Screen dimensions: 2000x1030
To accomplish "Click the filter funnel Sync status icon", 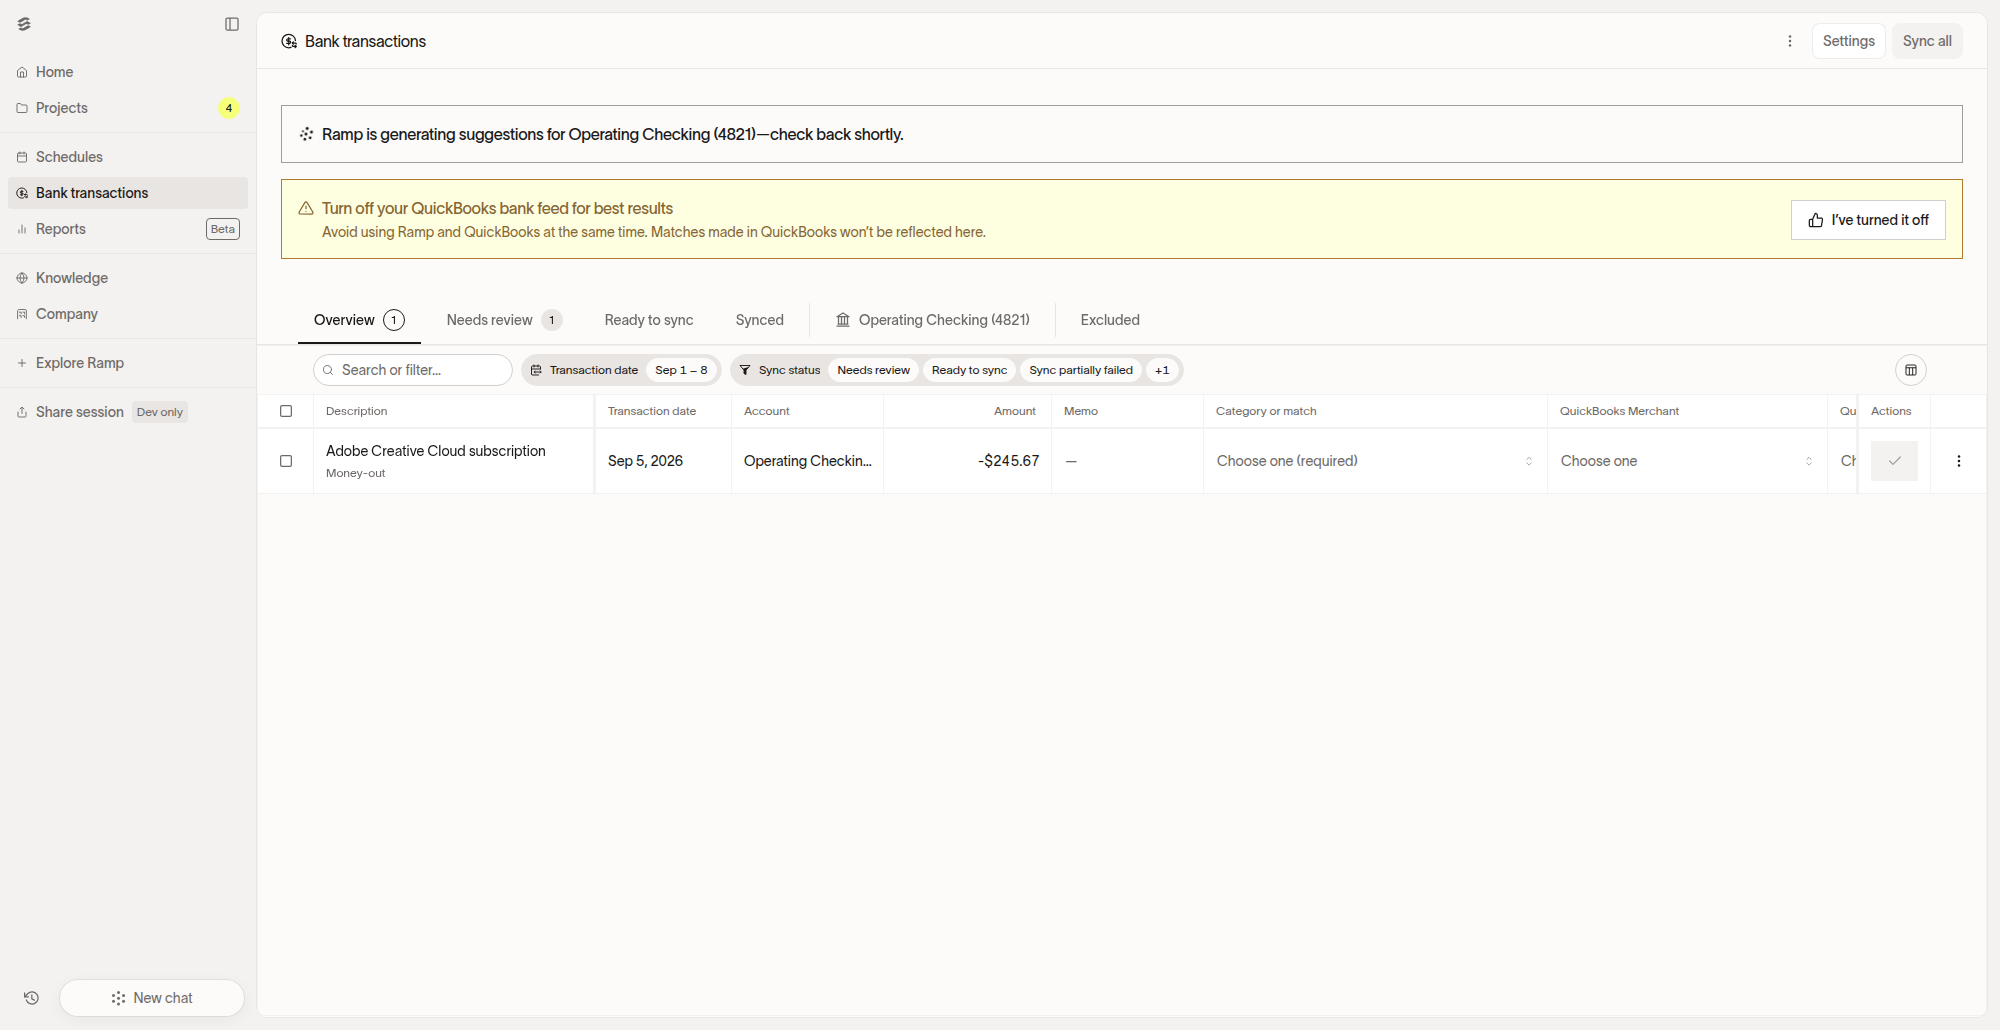I will [x=745, y=370].
